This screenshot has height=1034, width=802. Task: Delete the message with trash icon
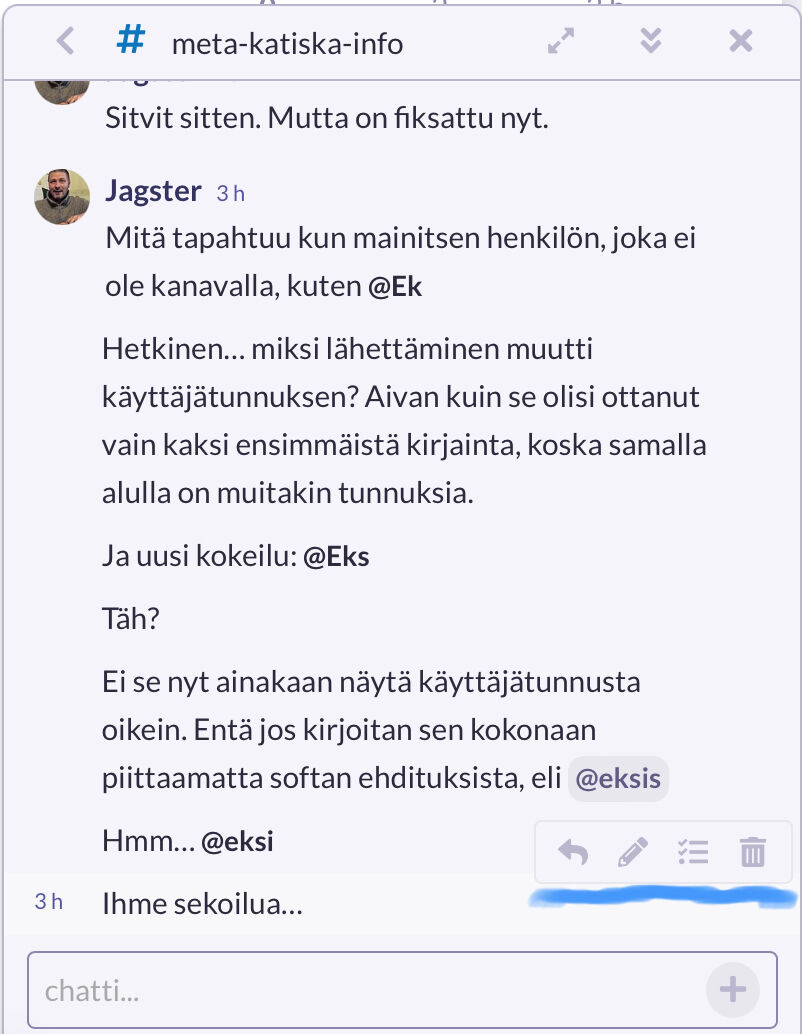pyautogui.click(x=752, y=853)
